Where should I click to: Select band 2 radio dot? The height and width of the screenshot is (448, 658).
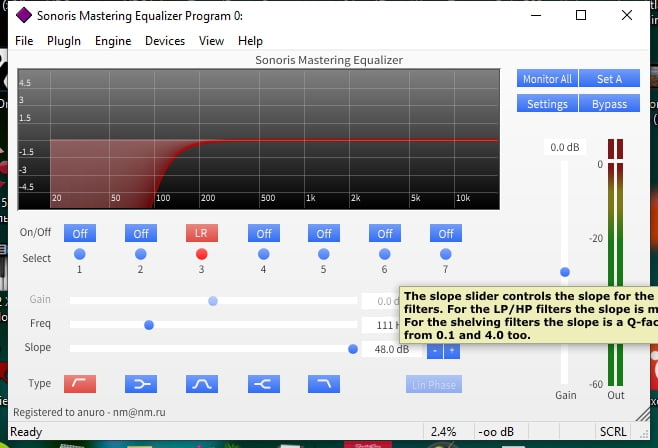[141, 254]
